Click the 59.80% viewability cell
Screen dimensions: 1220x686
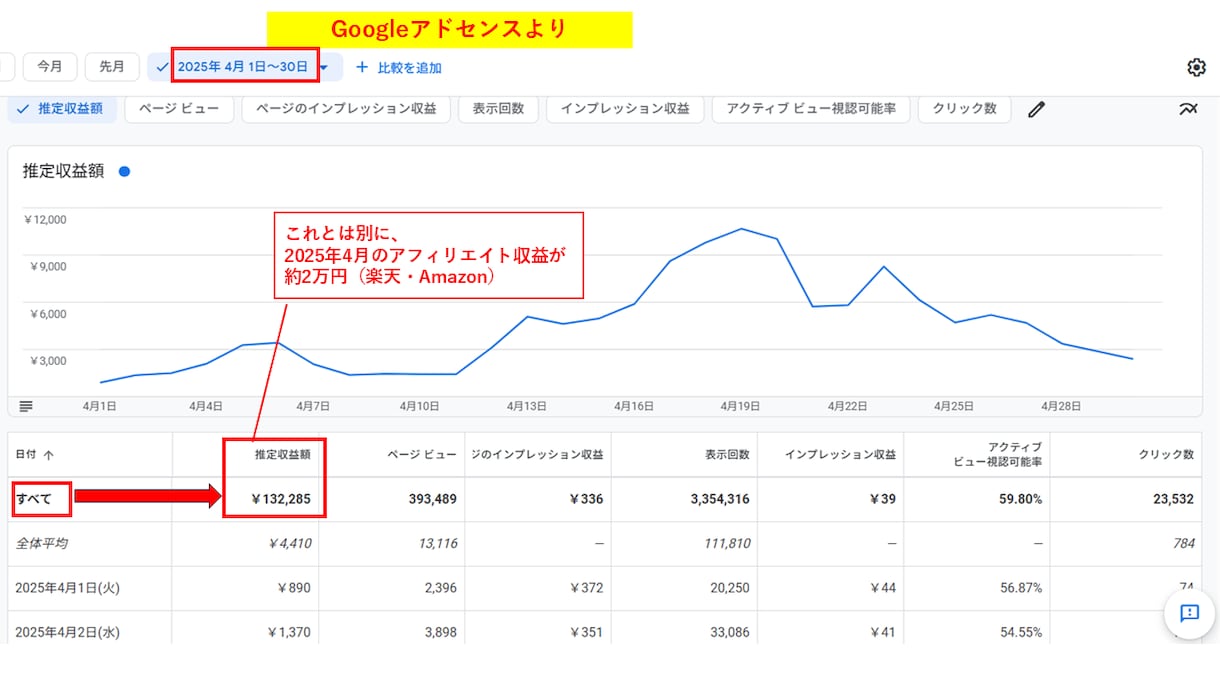point(1019,499)
